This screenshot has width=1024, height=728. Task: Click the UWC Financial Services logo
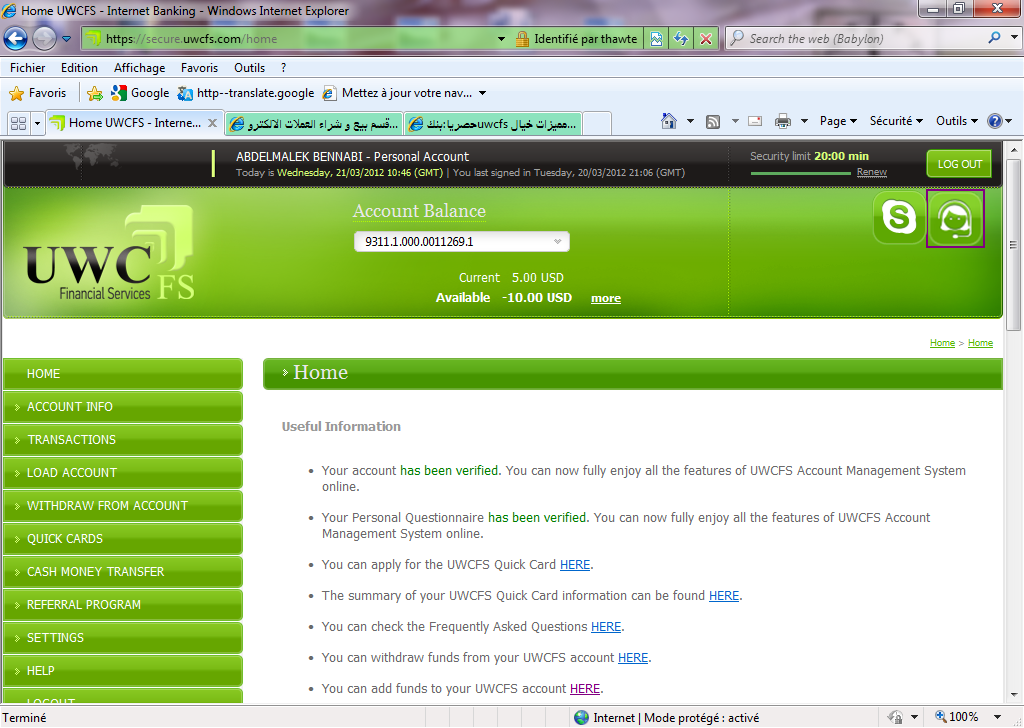pyautogui.click(x=110, y=253)
